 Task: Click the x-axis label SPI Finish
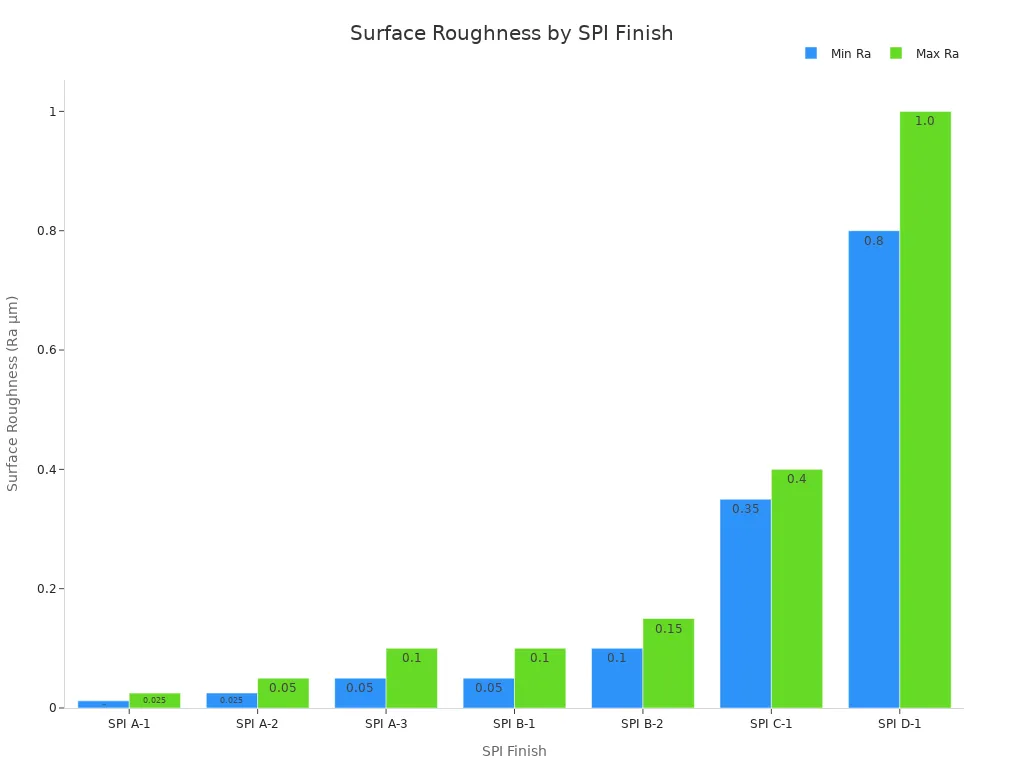tap(514, 751)
